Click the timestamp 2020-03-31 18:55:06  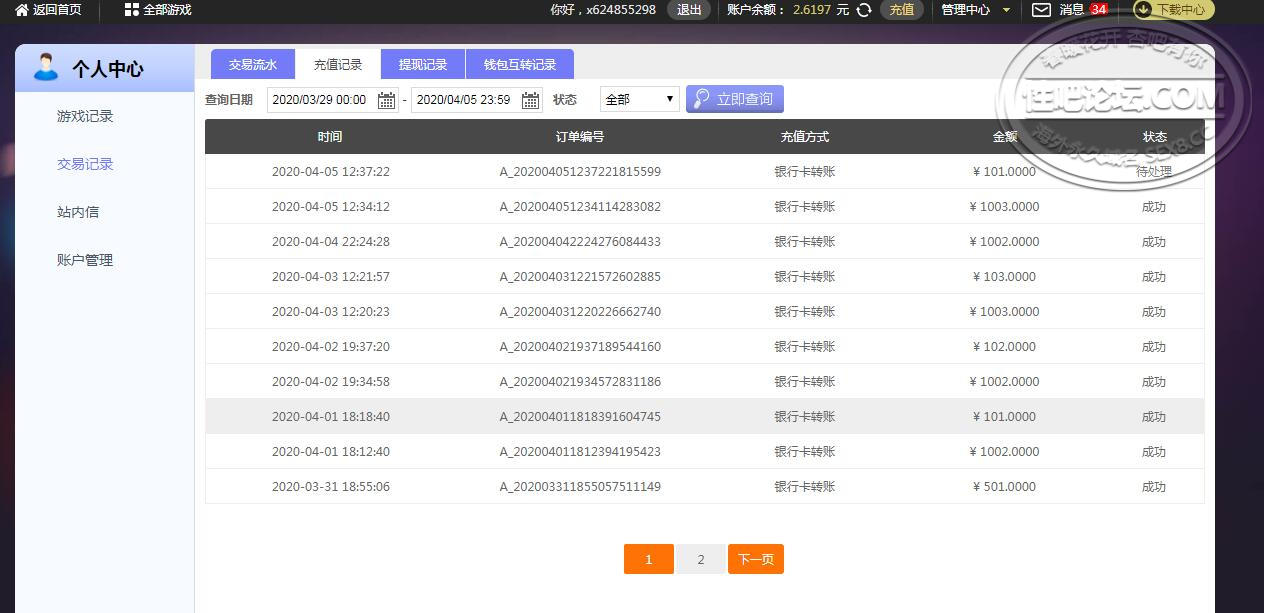331,487
